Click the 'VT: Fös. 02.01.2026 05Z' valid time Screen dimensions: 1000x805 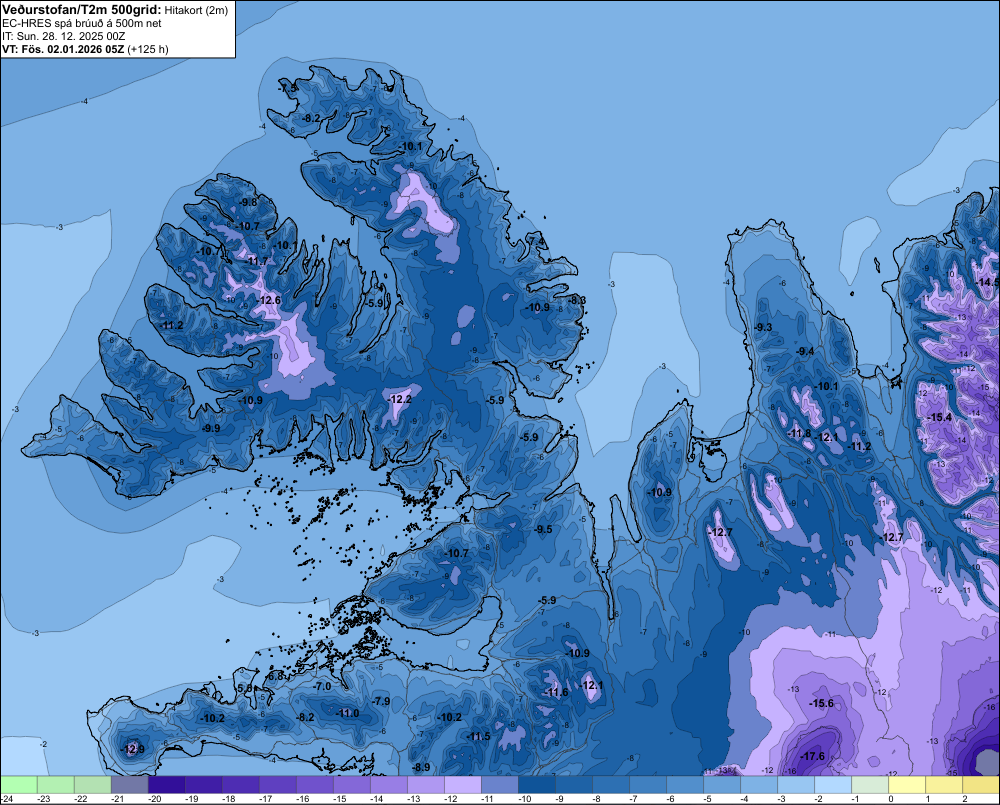pos(63,49)
